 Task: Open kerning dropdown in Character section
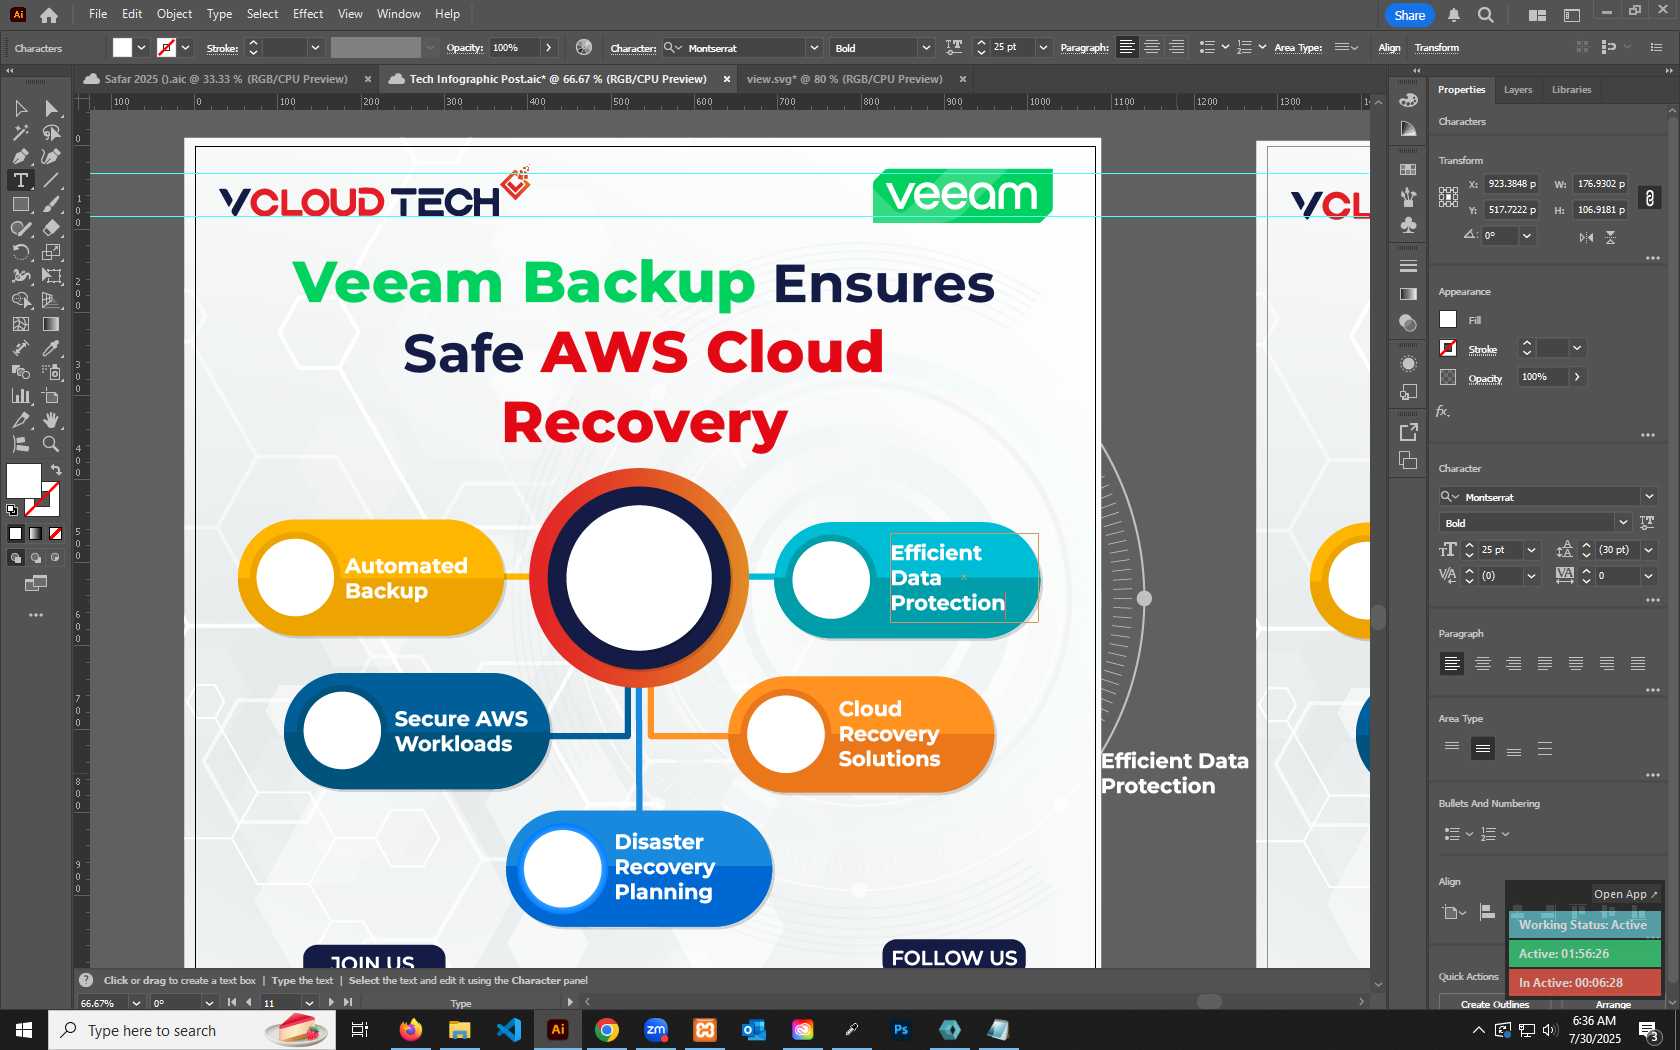tap(1531, 576)
